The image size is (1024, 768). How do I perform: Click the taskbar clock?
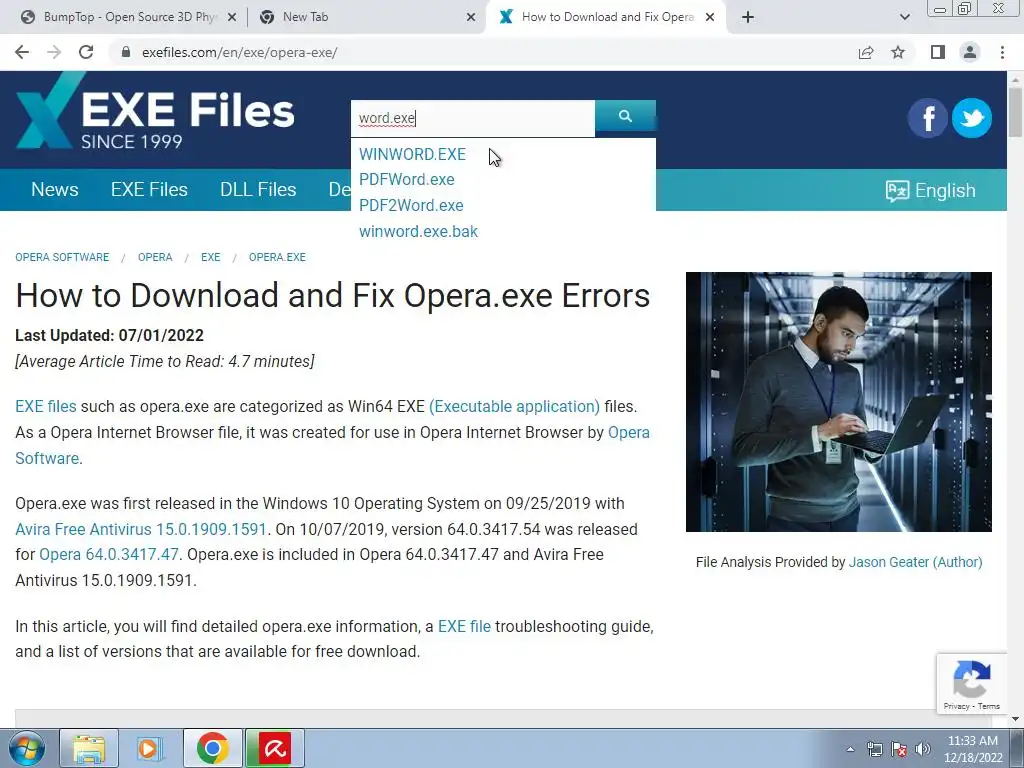973,749
